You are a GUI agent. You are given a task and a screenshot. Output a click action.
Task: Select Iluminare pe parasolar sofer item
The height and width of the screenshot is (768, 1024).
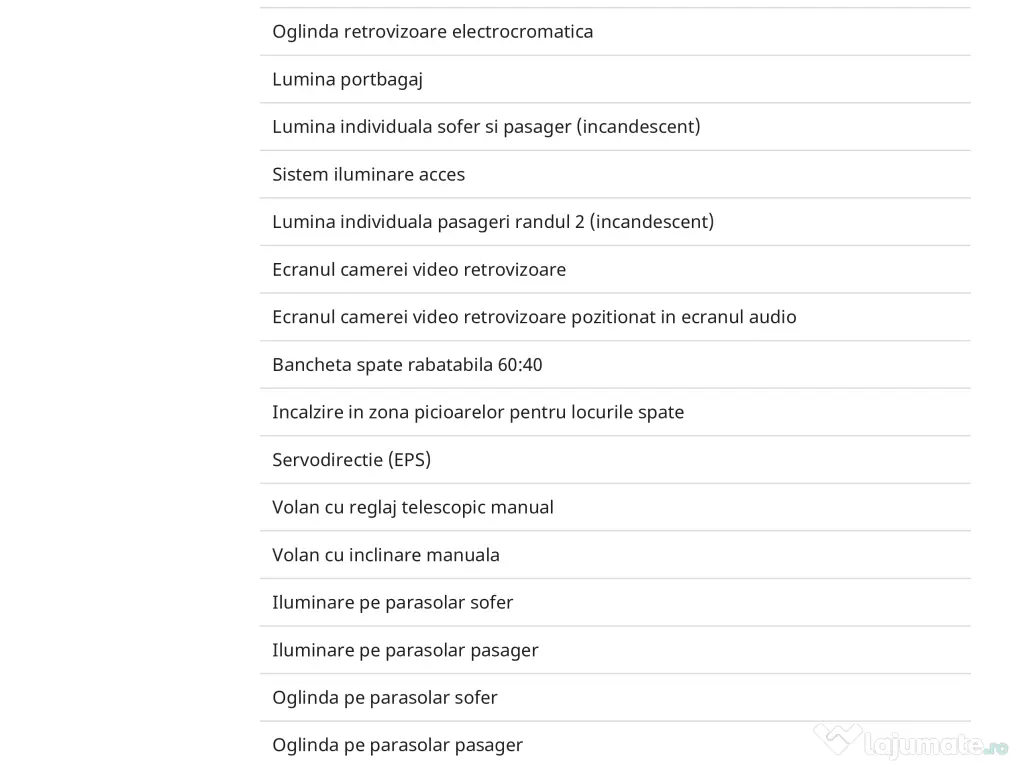point(392,602)
